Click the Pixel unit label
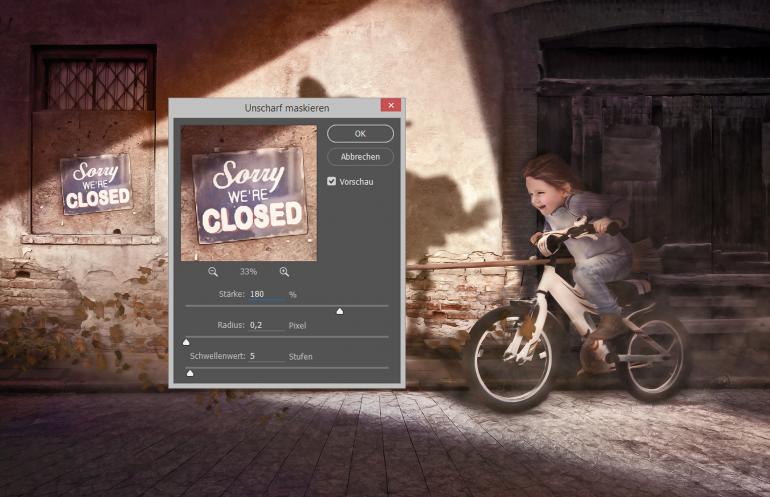The height and width of the screenshot is (497, 770). [x=298, y=325]
